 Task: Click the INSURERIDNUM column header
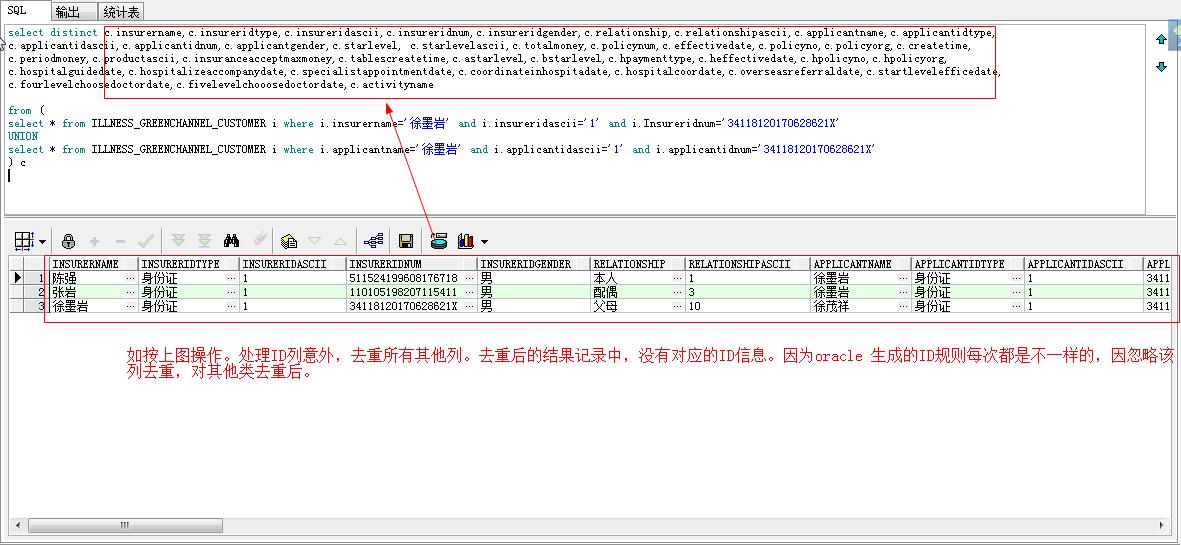[412, 264]
